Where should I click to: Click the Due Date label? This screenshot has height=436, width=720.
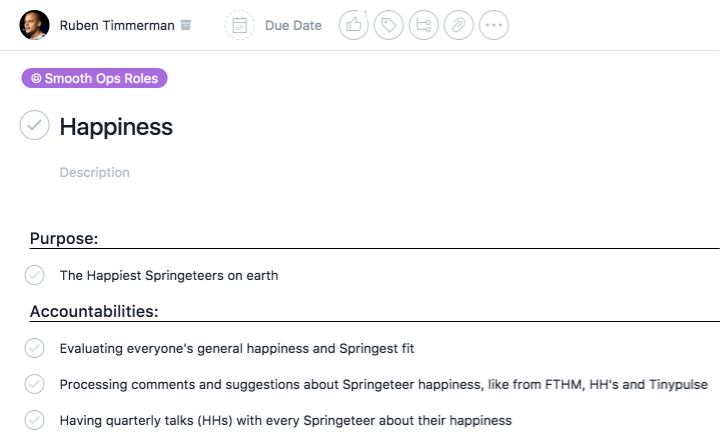[293, 25]
